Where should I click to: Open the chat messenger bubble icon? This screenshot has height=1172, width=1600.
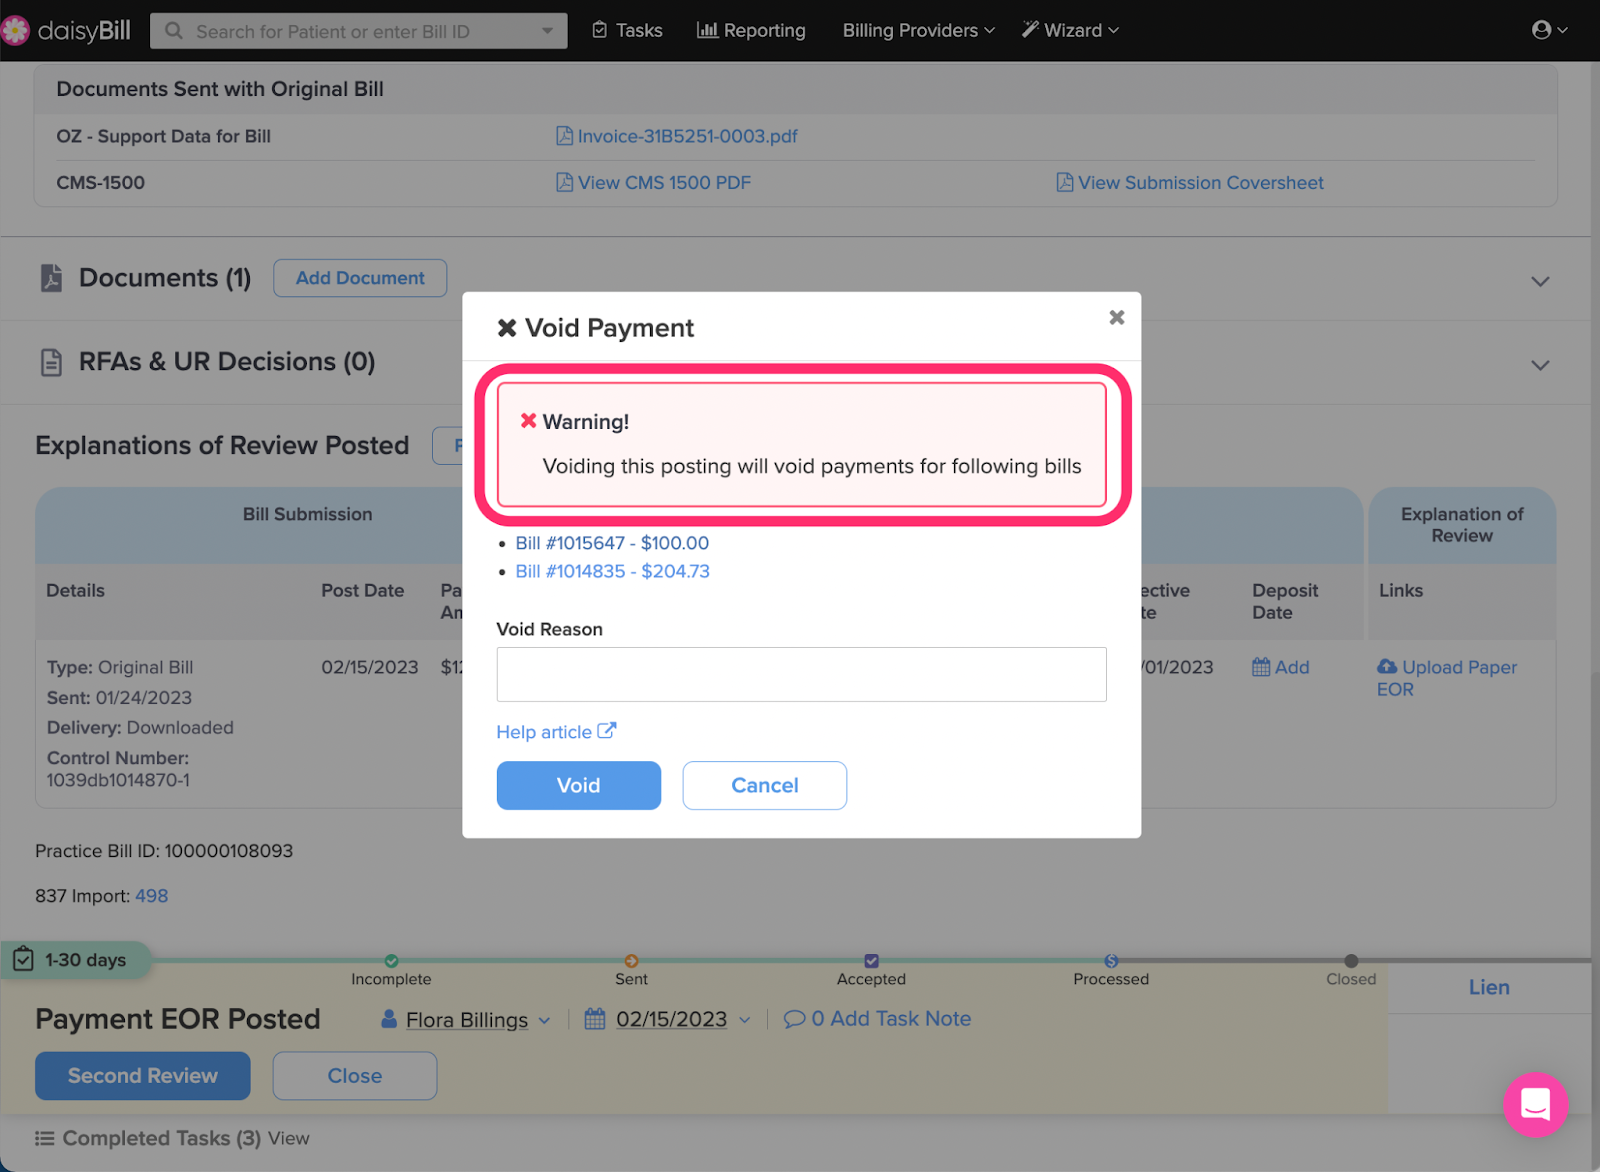click(x=1535, y=1104)
